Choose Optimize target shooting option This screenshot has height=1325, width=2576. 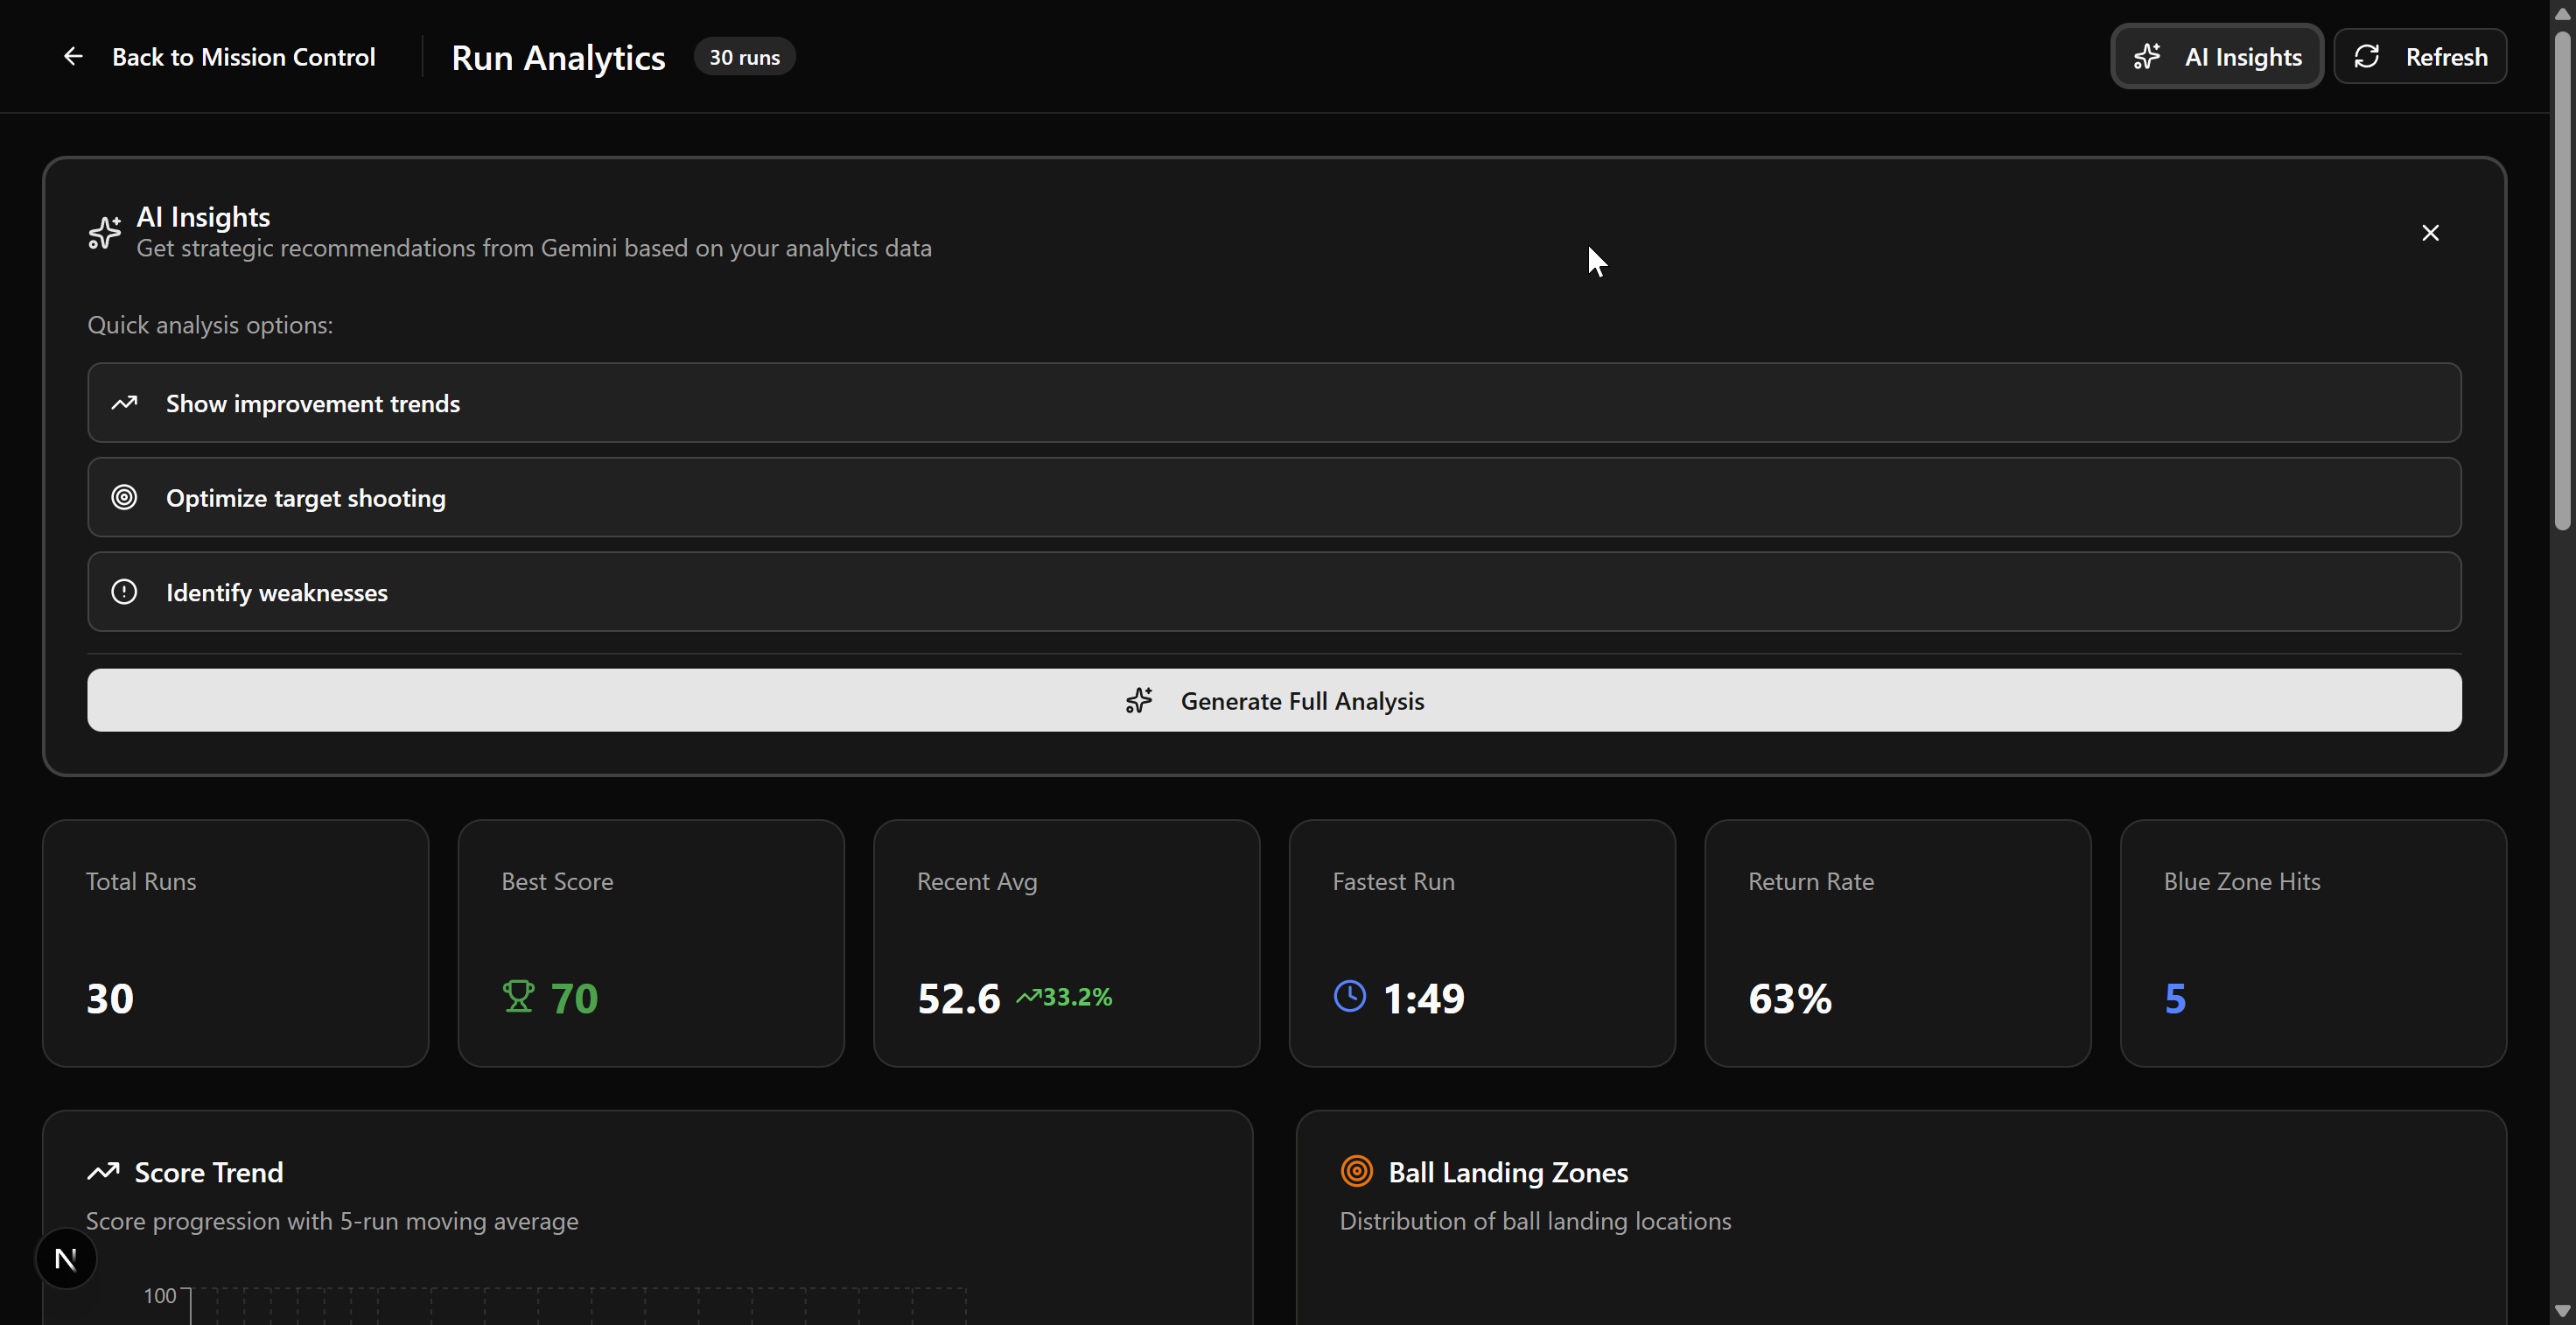point(1273,498)
